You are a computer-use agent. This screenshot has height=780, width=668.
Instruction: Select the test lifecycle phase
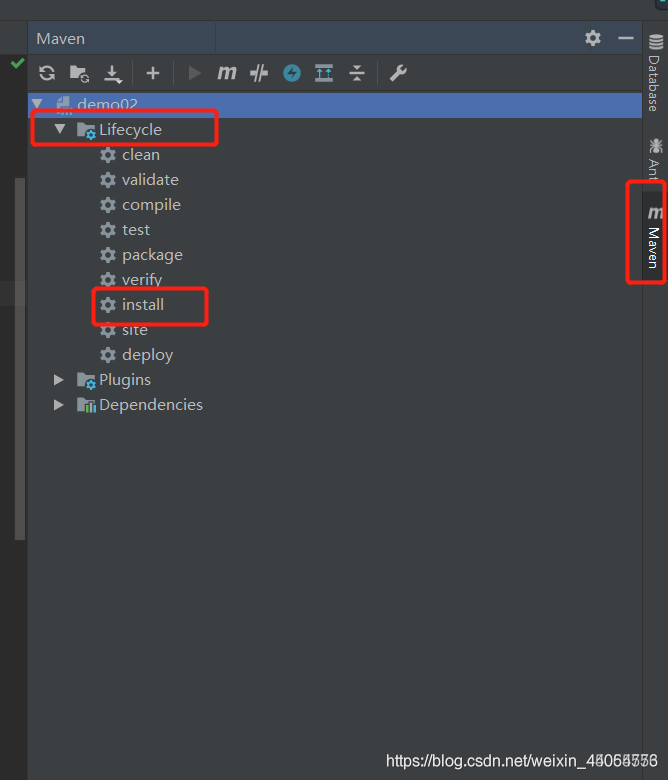tap(136, 230)
